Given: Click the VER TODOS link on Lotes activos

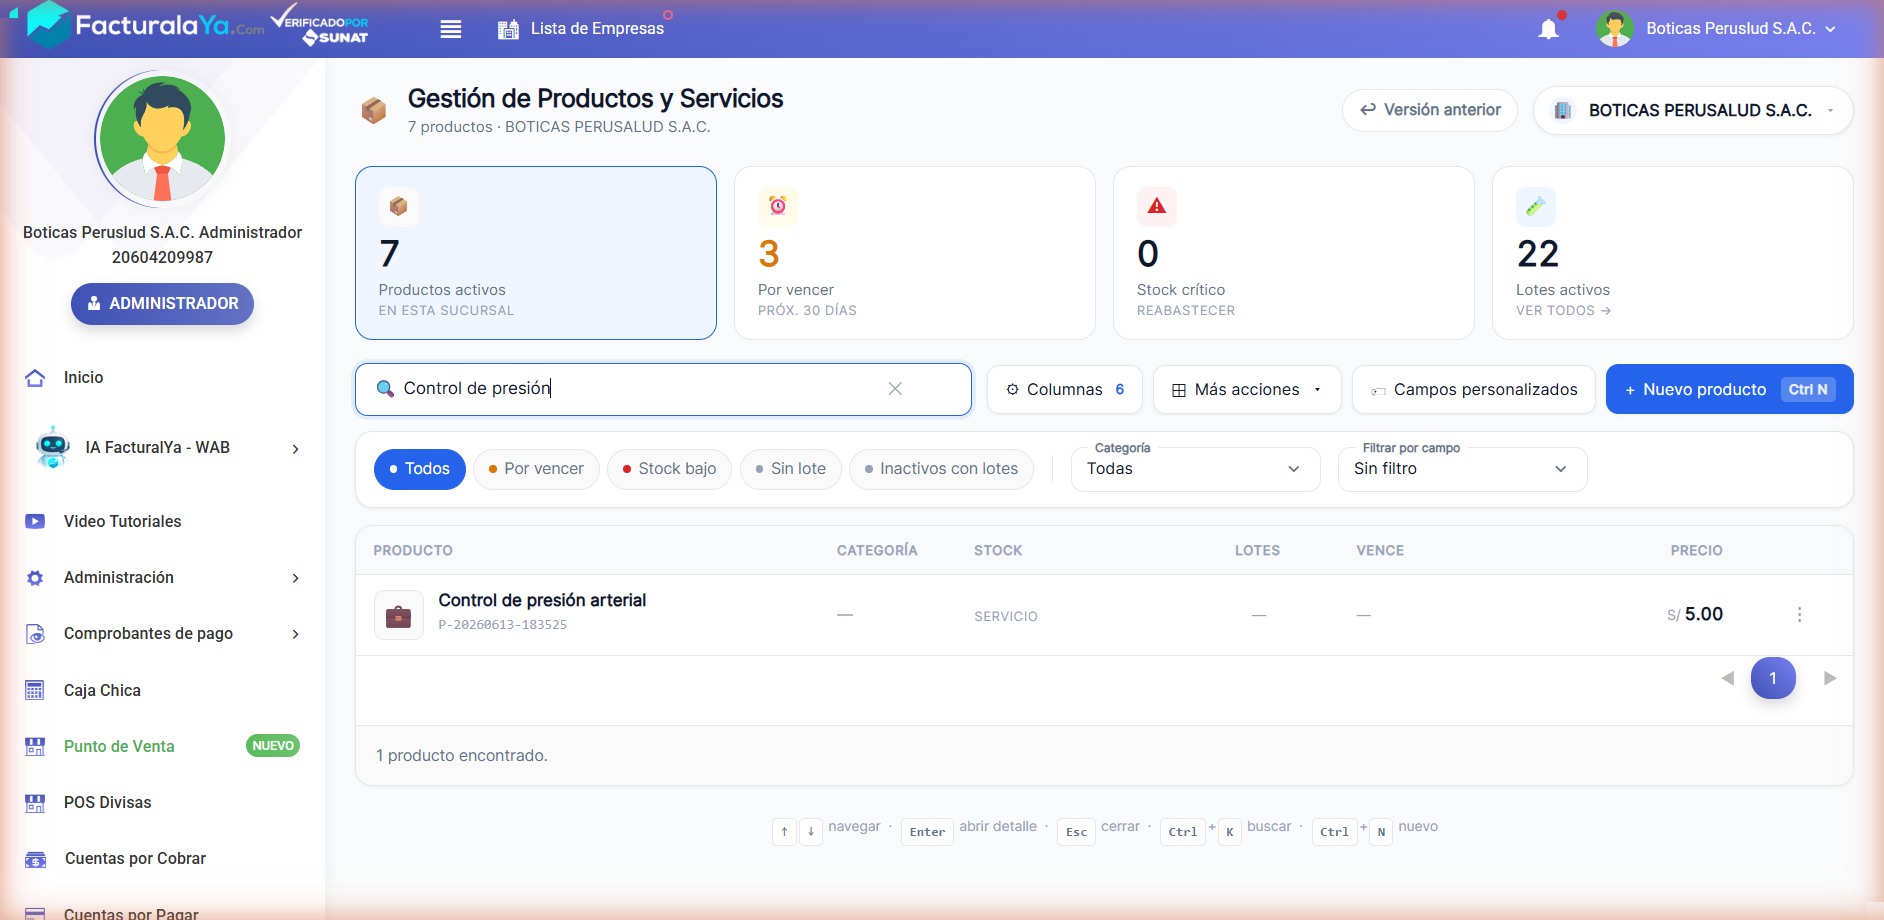Looking at the screenshot, I should [x=1563, y=311].
